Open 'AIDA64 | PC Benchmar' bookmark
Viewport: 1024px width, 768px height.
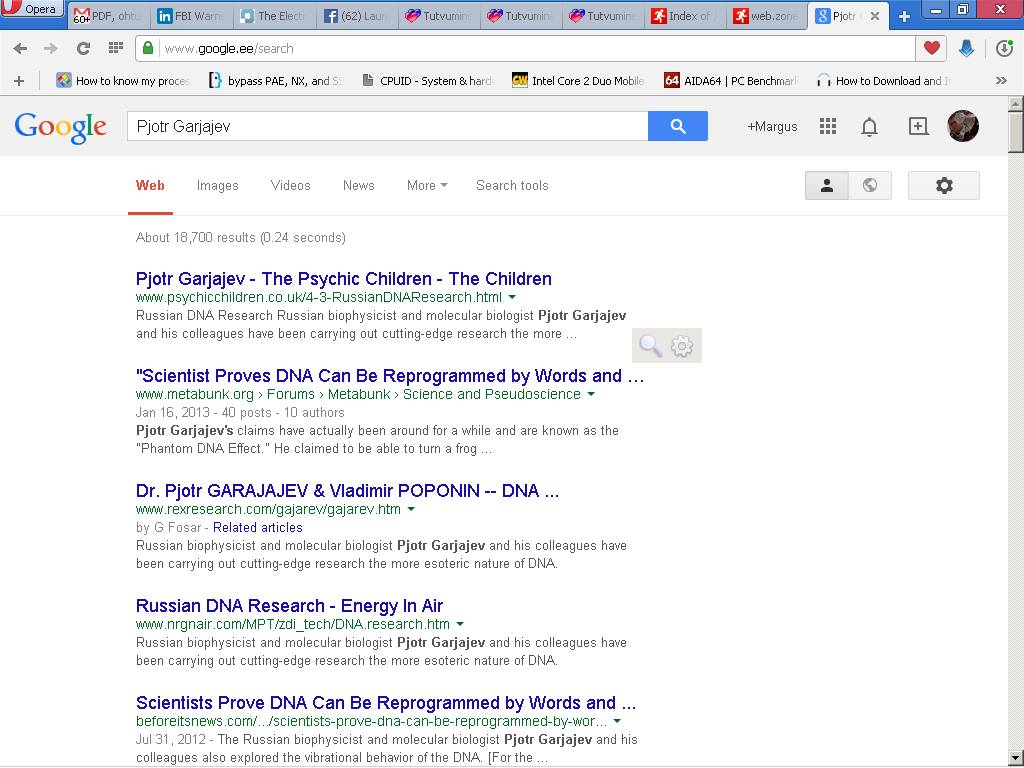click(x=730, y=81)
